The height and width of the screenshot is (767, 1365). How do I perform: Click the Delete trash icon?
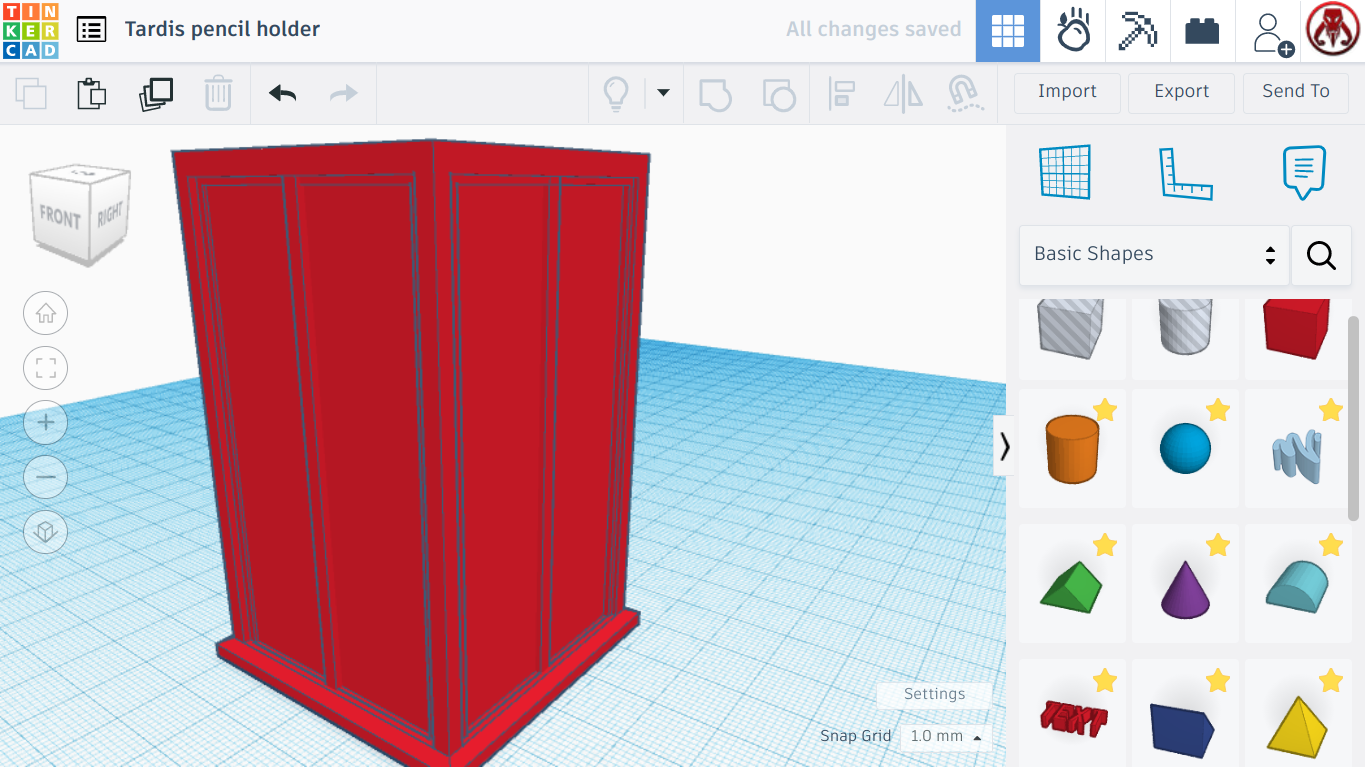(x=218, y=94)
